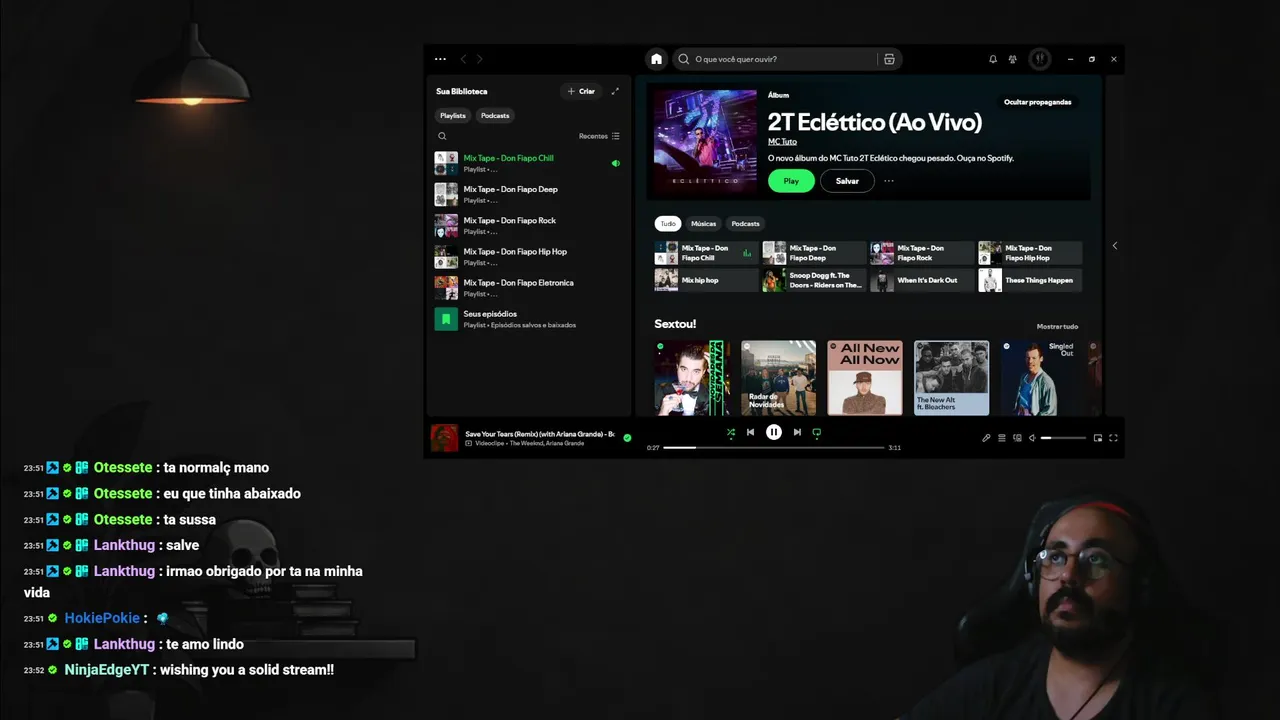Open the Radar de Novidades card
The image size is (1280, 720).
[x=779, y=378]
